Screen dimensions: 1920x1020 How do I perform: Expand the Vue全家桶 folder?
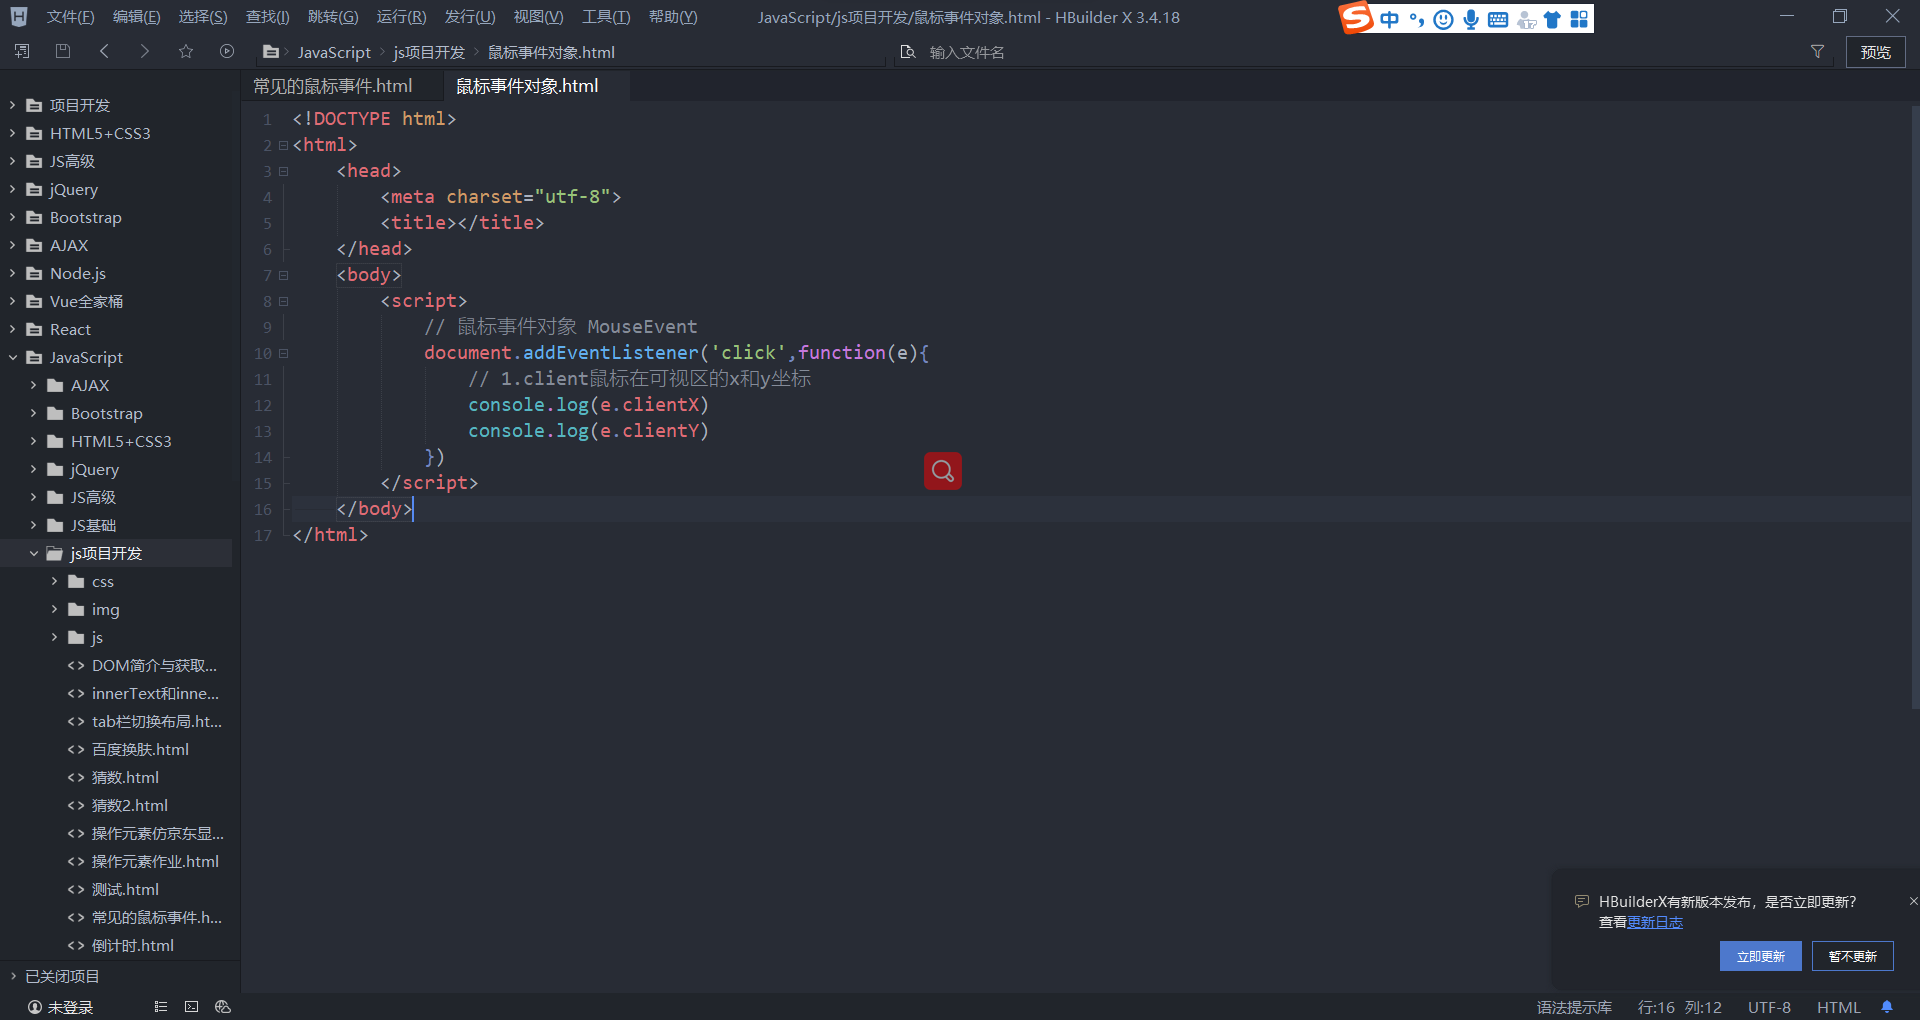tap(11, 301)
